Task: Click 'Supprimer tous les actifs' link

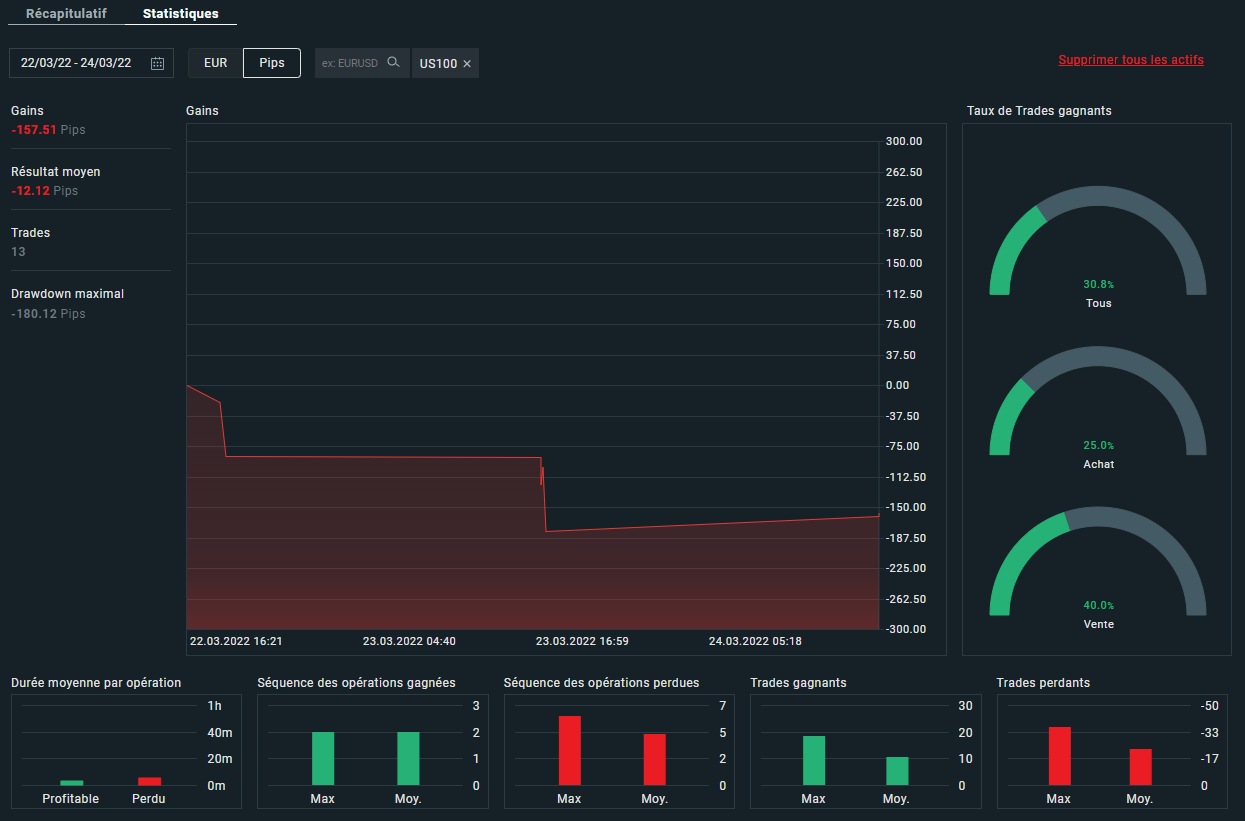Action: click(x=1131, y=60)
